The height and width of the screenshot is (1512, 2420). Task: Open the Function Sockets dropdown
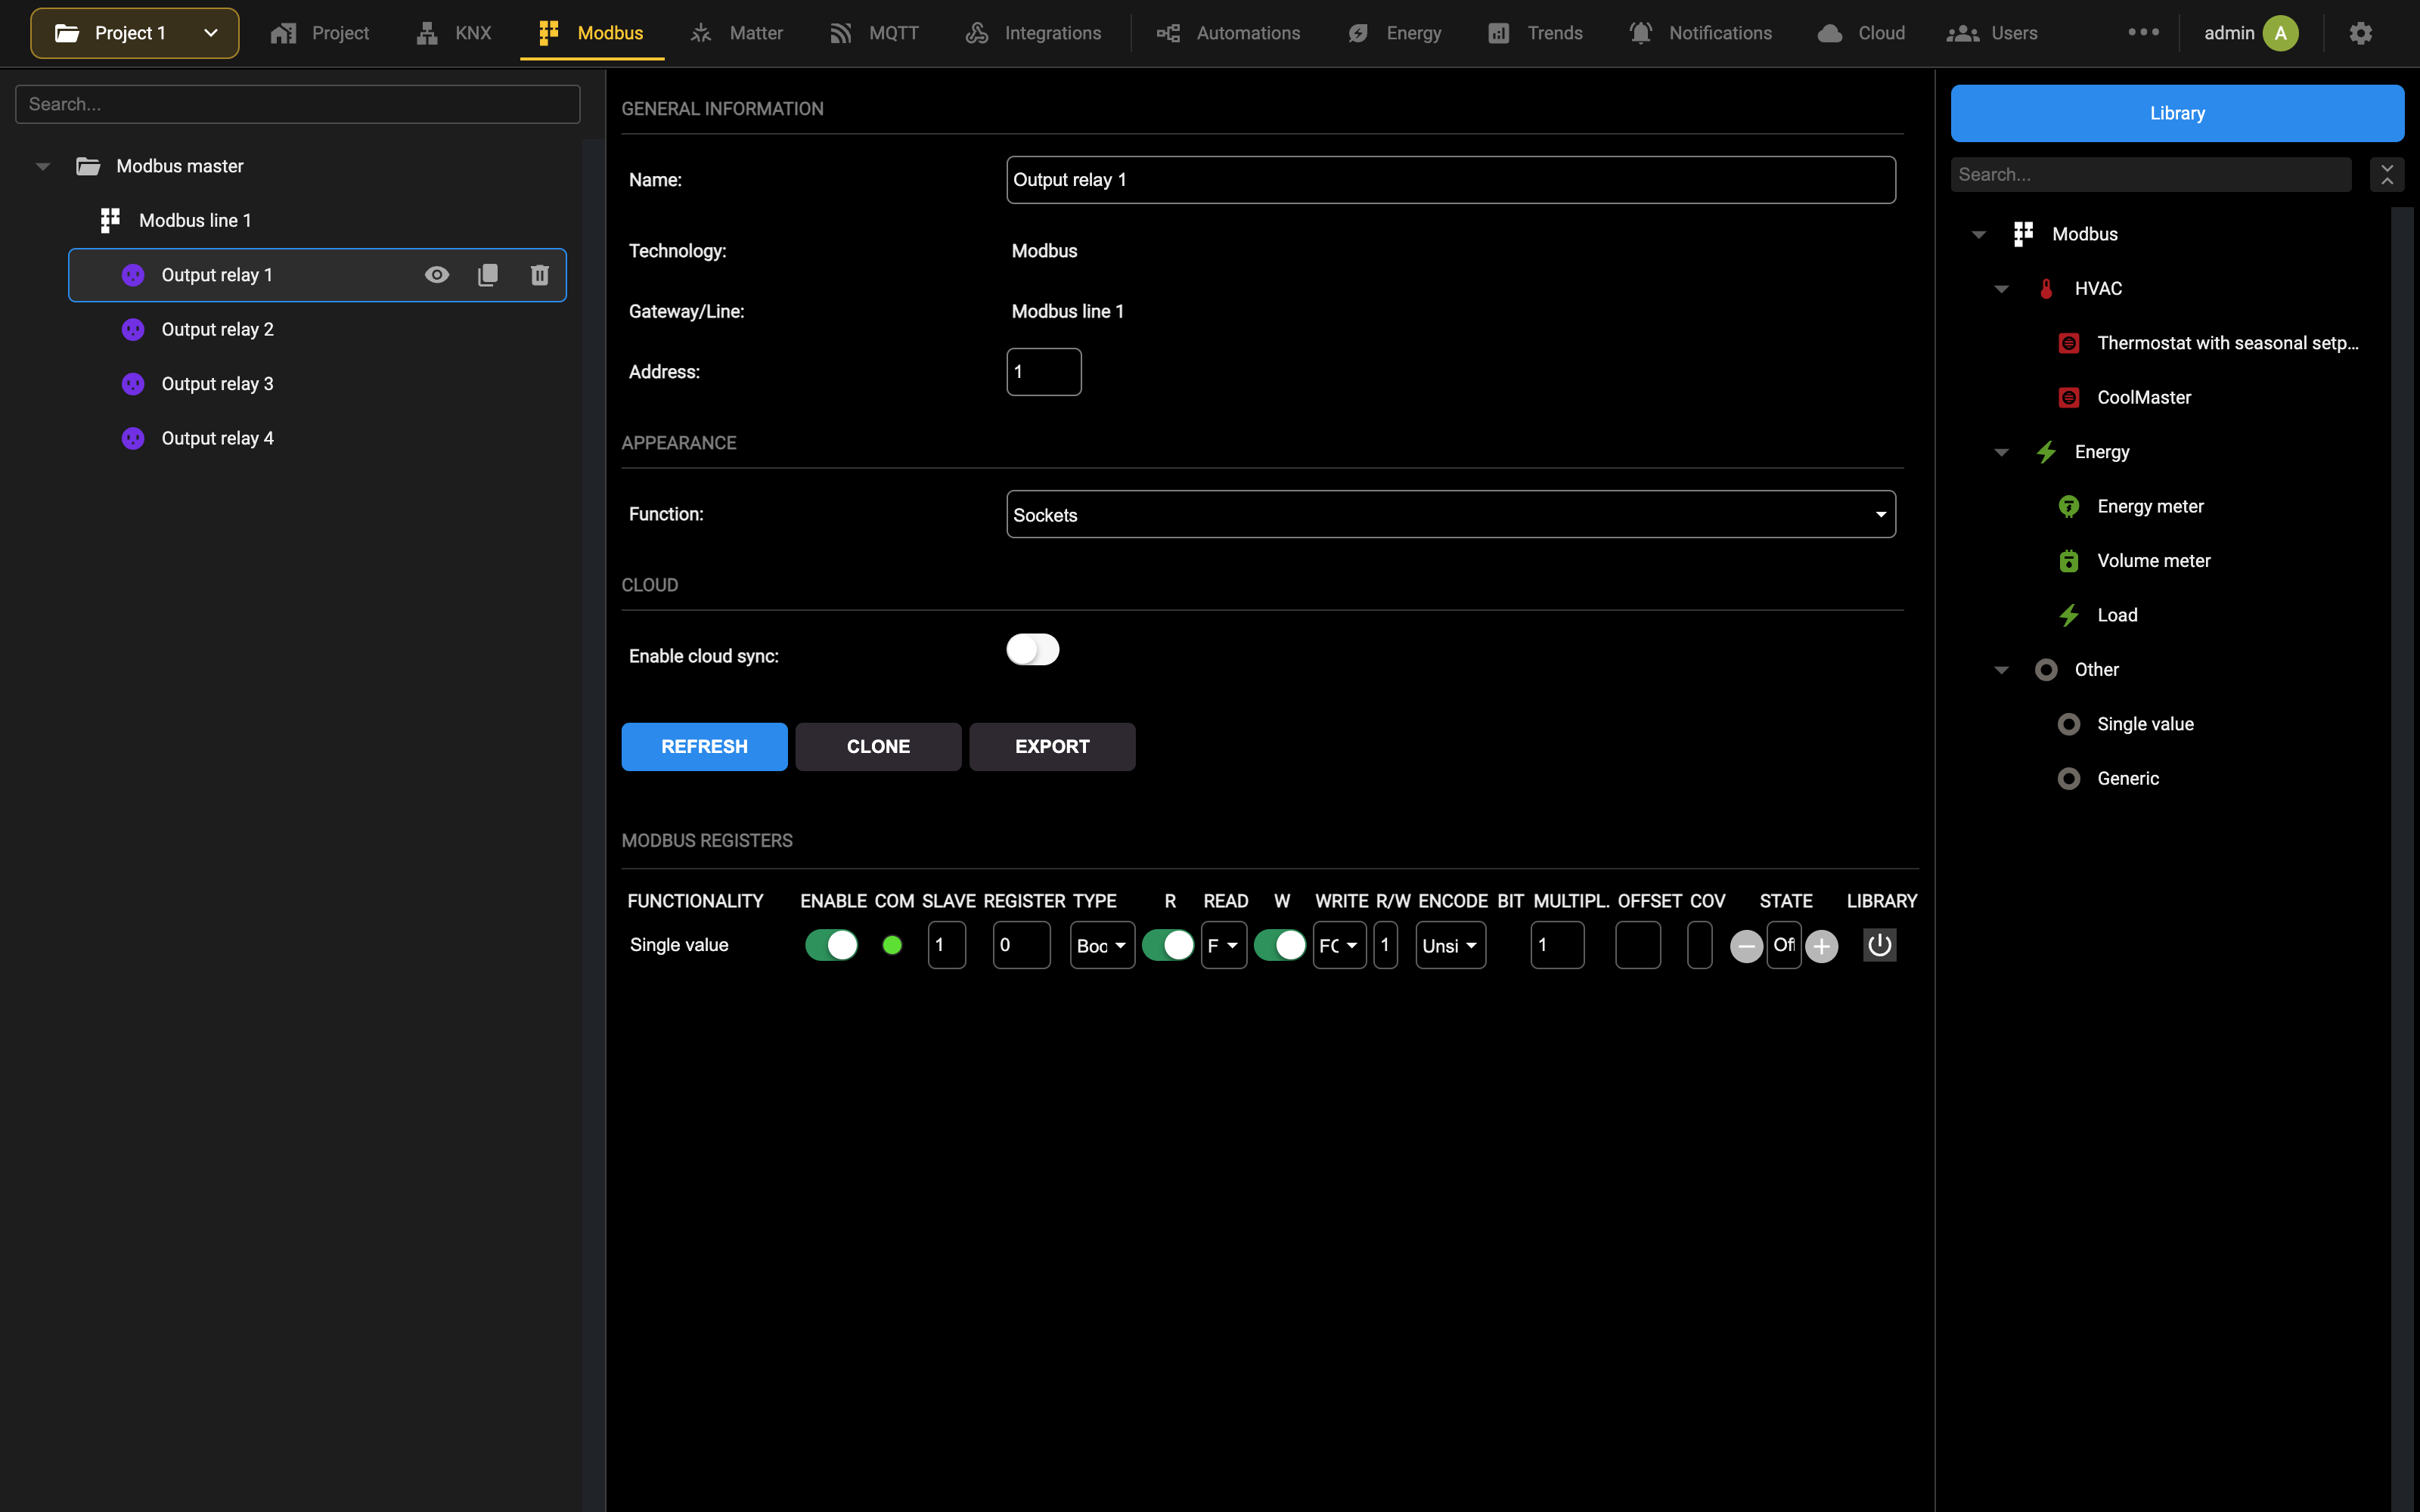pyautogui.click(x=1450, y=515)
